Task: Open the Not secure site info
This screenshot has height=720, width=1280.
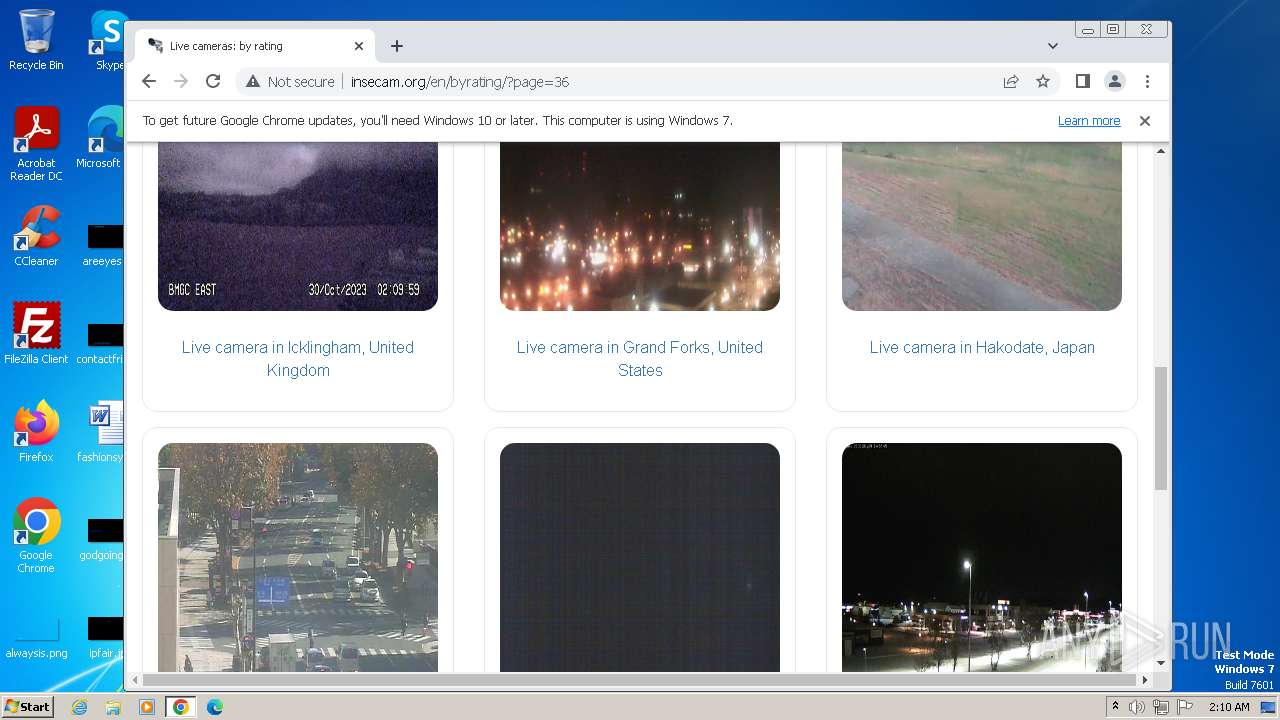Action: (290, 82)
